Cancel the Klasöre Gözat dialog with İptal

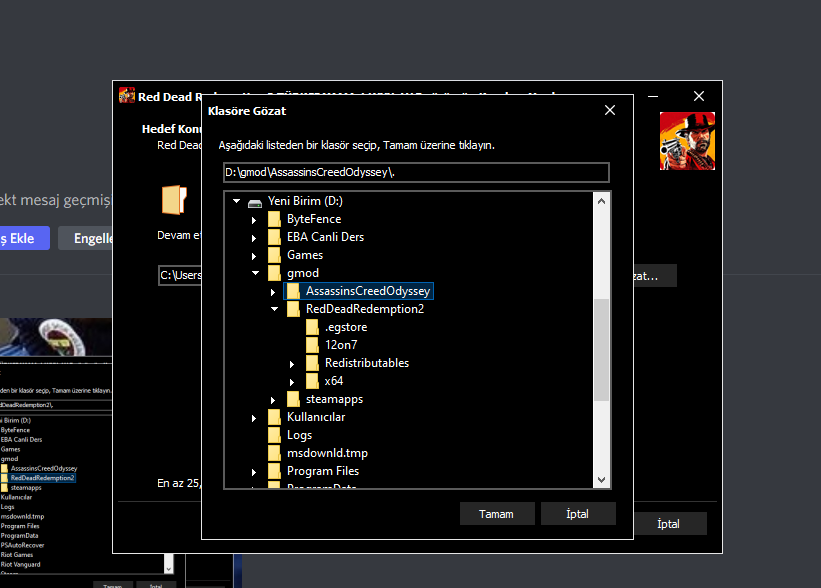[x=578, y=514]
